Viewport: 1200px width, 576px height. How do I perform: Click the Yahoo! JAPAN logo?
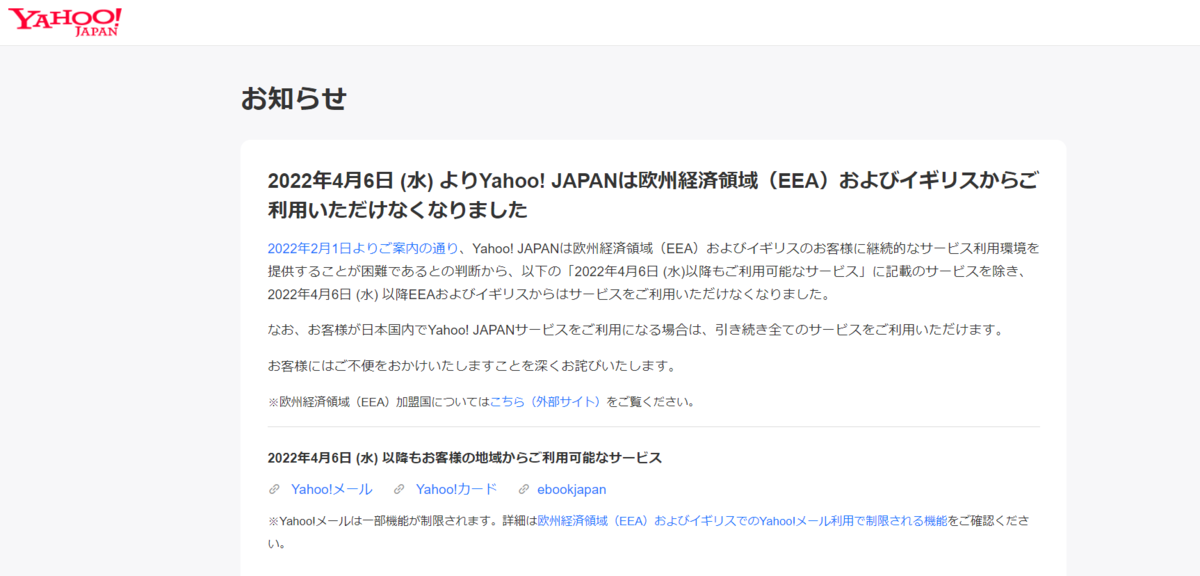coord(65,22)
